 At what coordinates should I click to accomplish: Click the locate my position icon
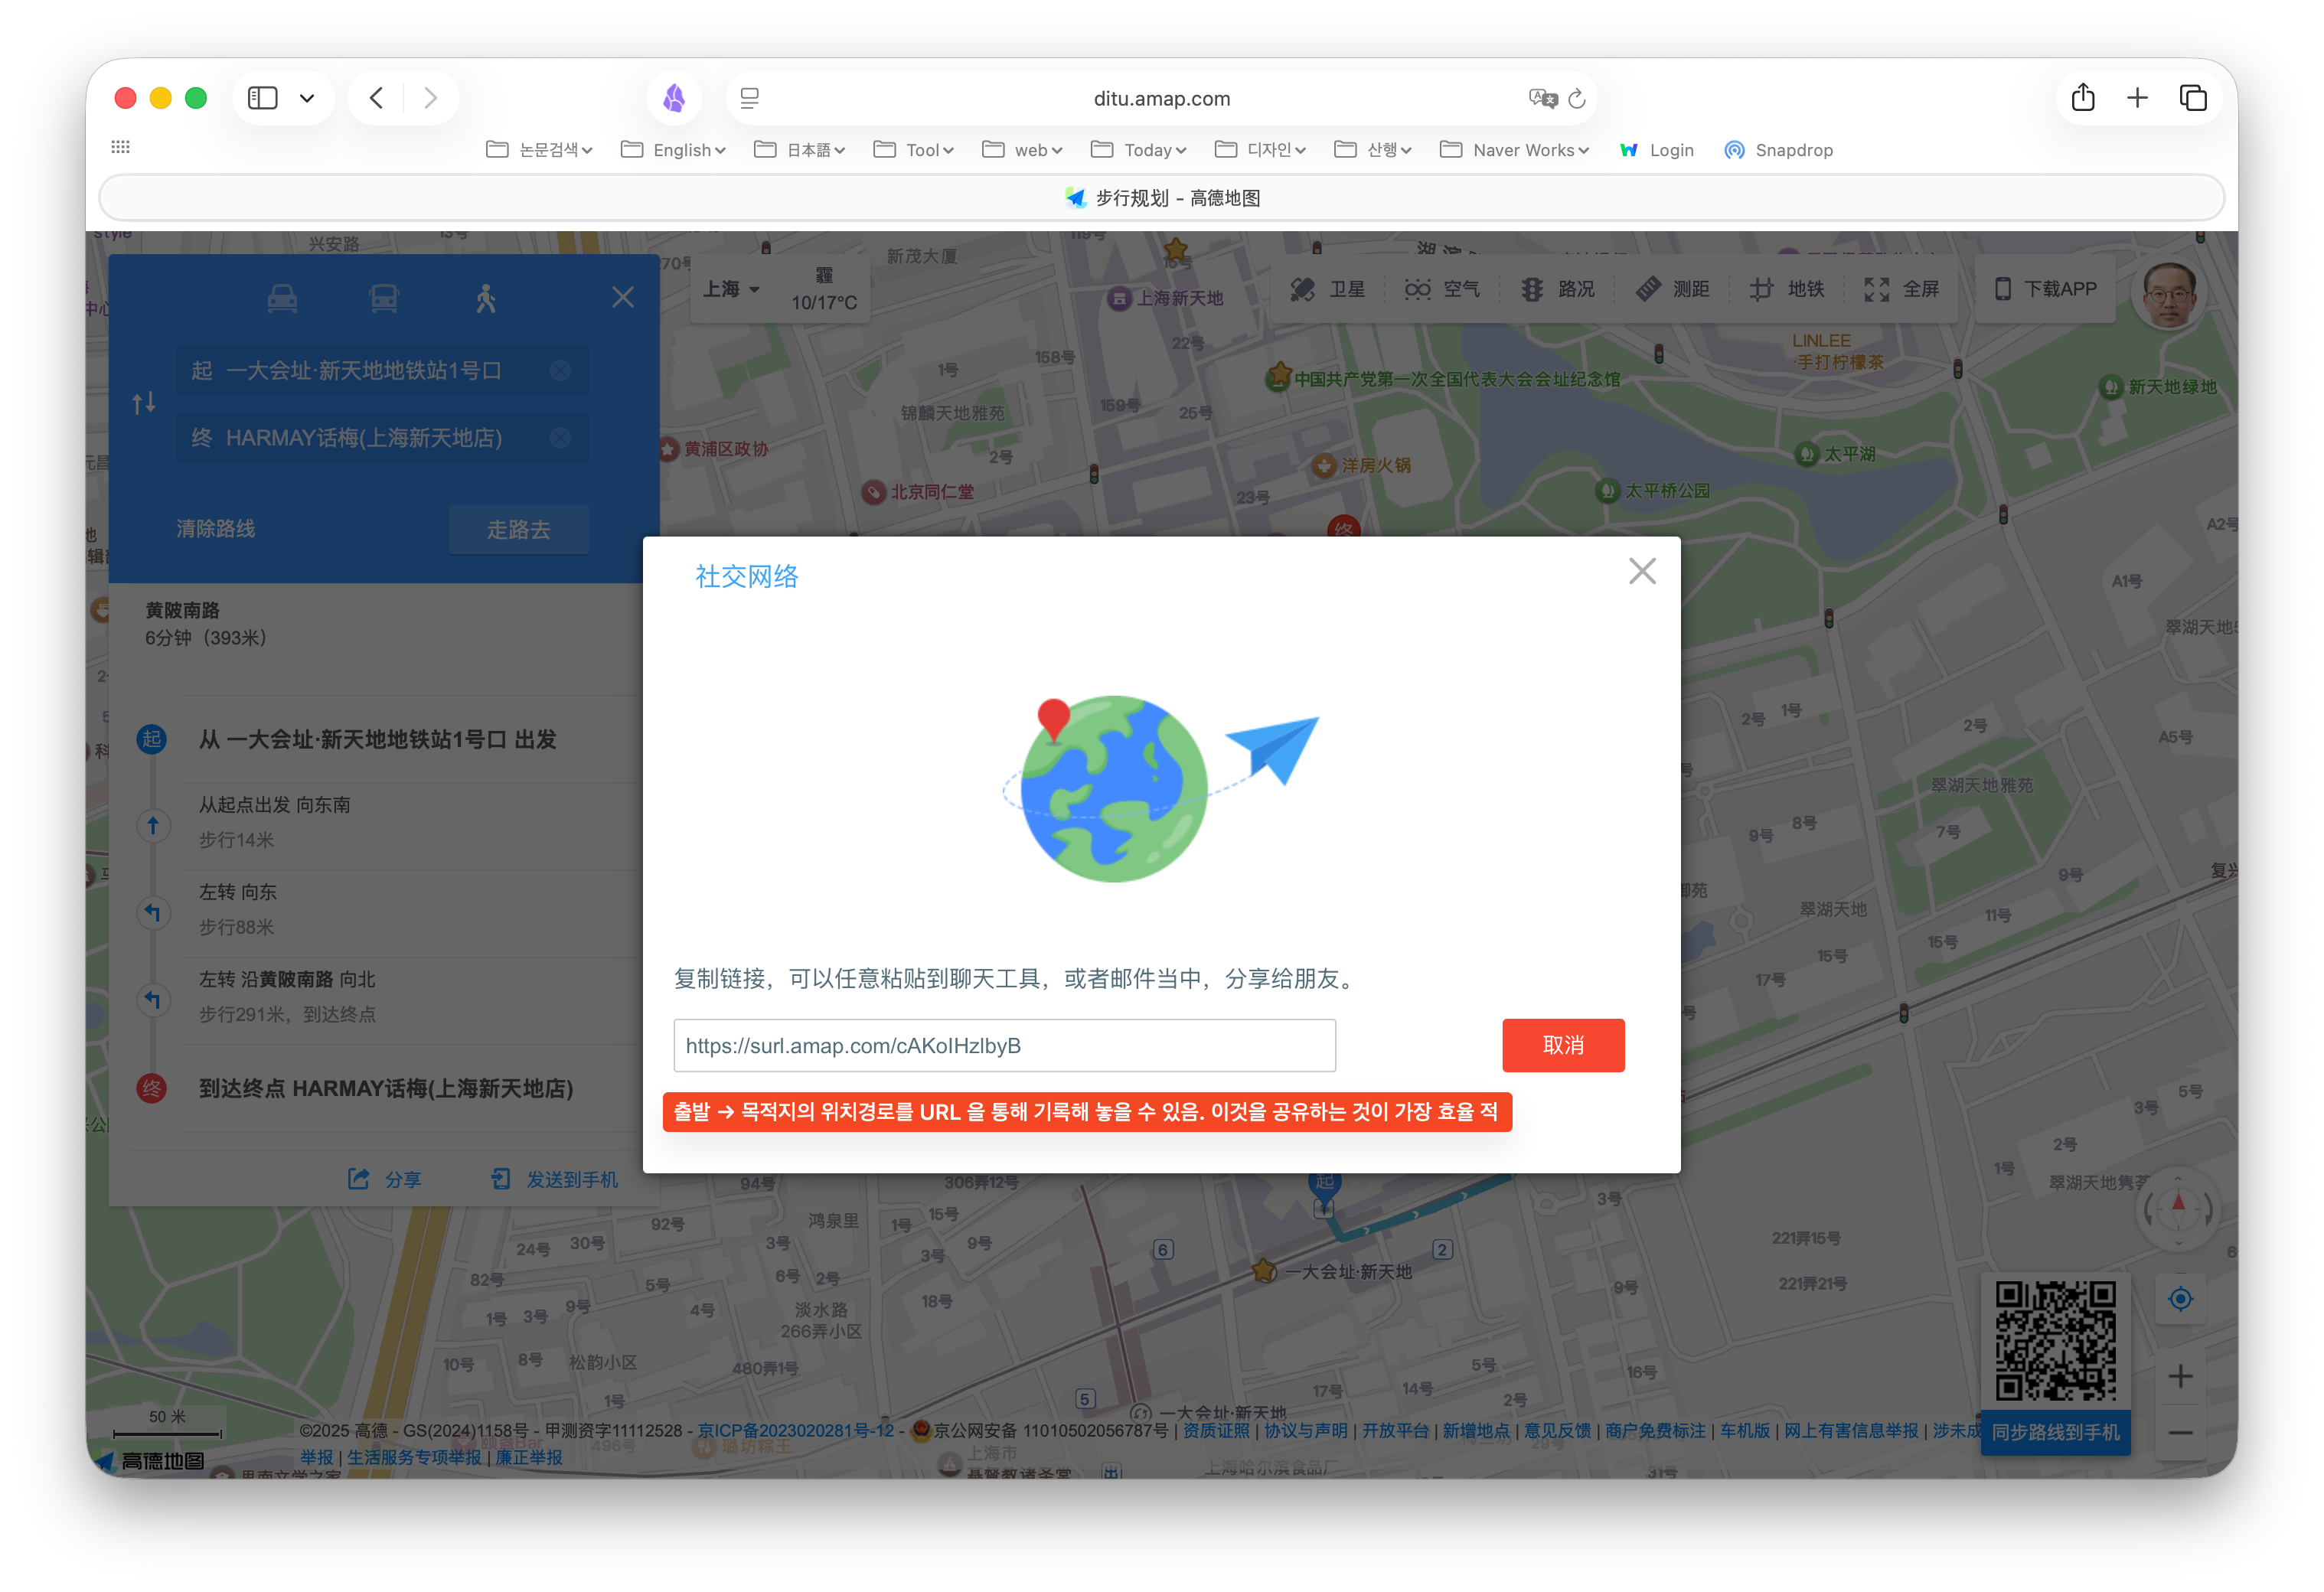2180,1299
